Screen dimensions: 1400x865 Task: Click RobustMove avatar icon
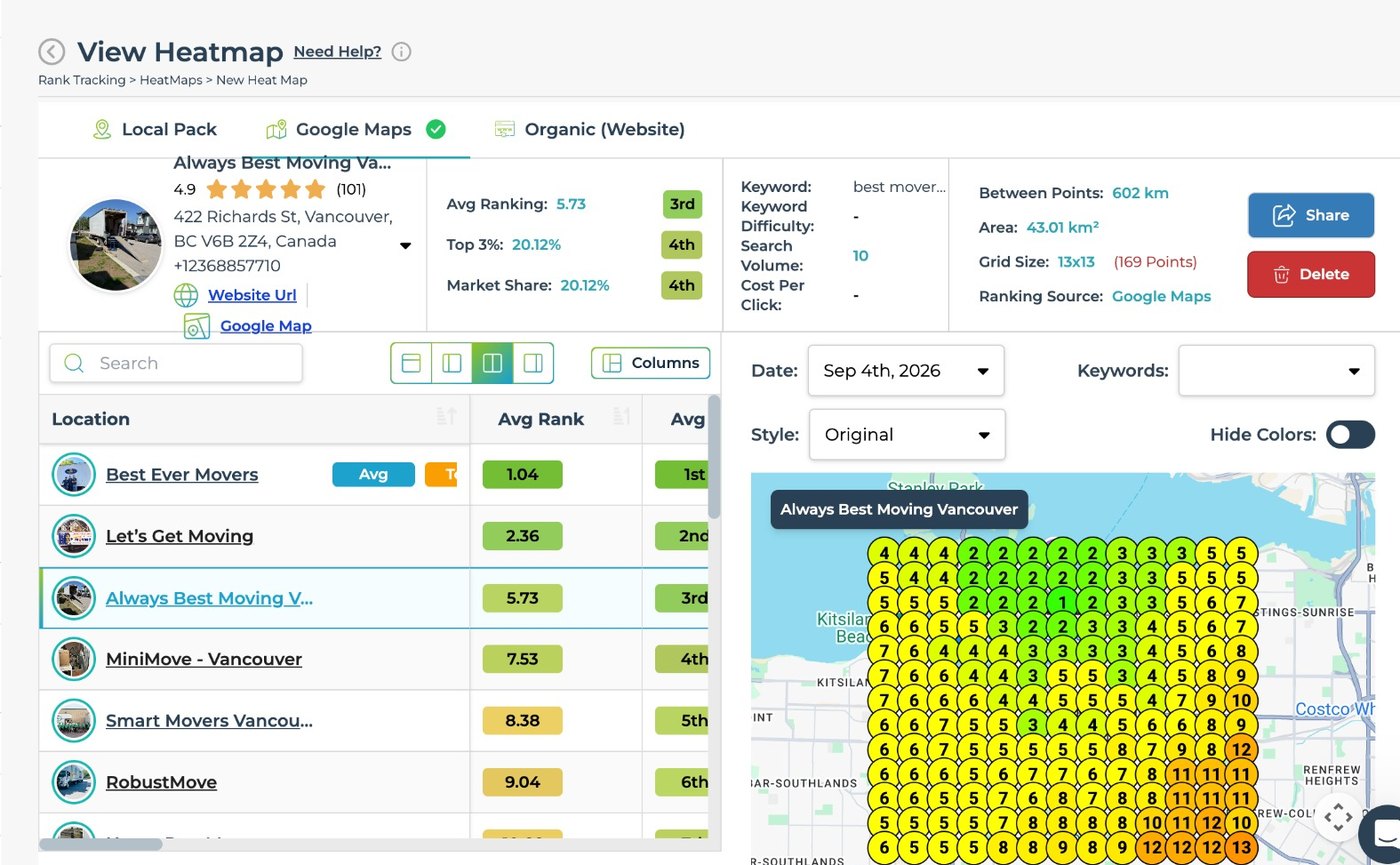coord(73,782)
